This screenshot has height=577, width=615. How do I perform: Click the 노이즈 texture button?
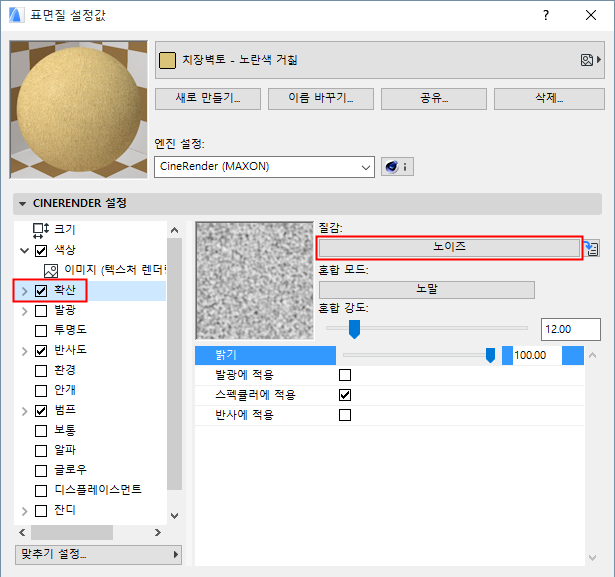click(x=449, y=248)
